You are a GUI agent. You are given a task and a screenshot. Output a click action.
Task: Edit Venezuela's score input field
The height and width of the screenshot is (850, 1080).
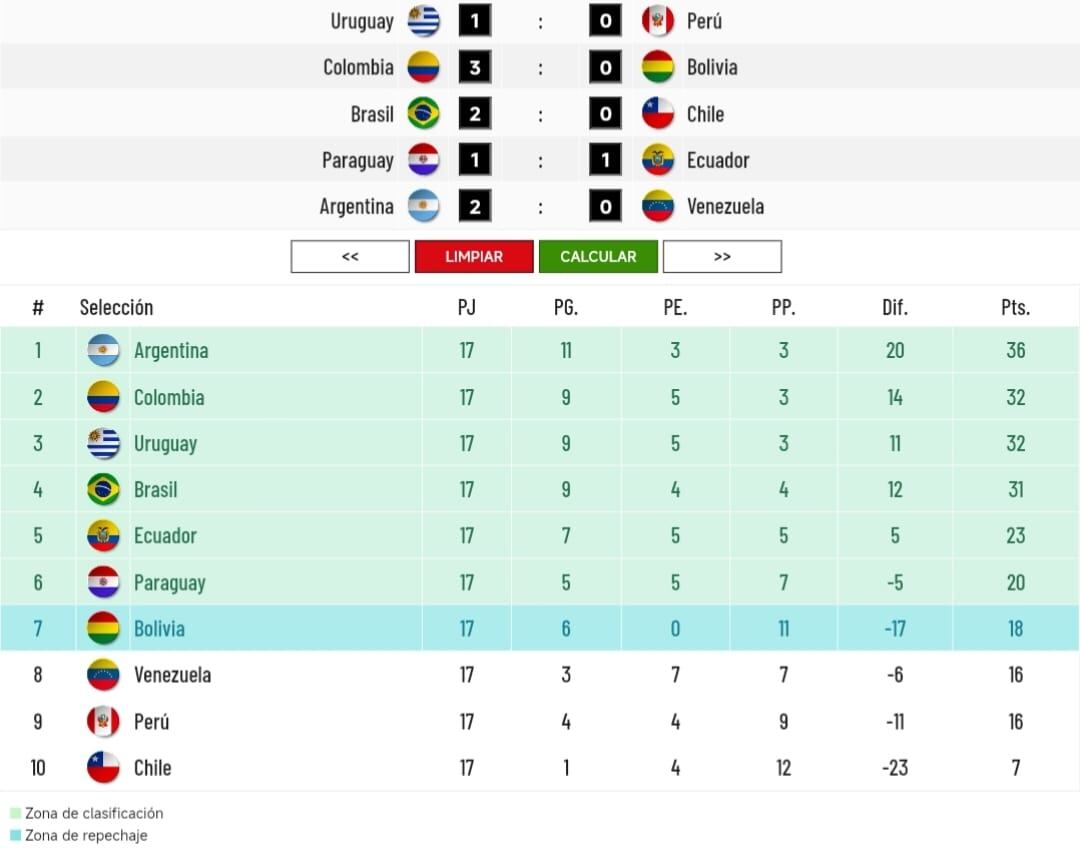[605, 206]
